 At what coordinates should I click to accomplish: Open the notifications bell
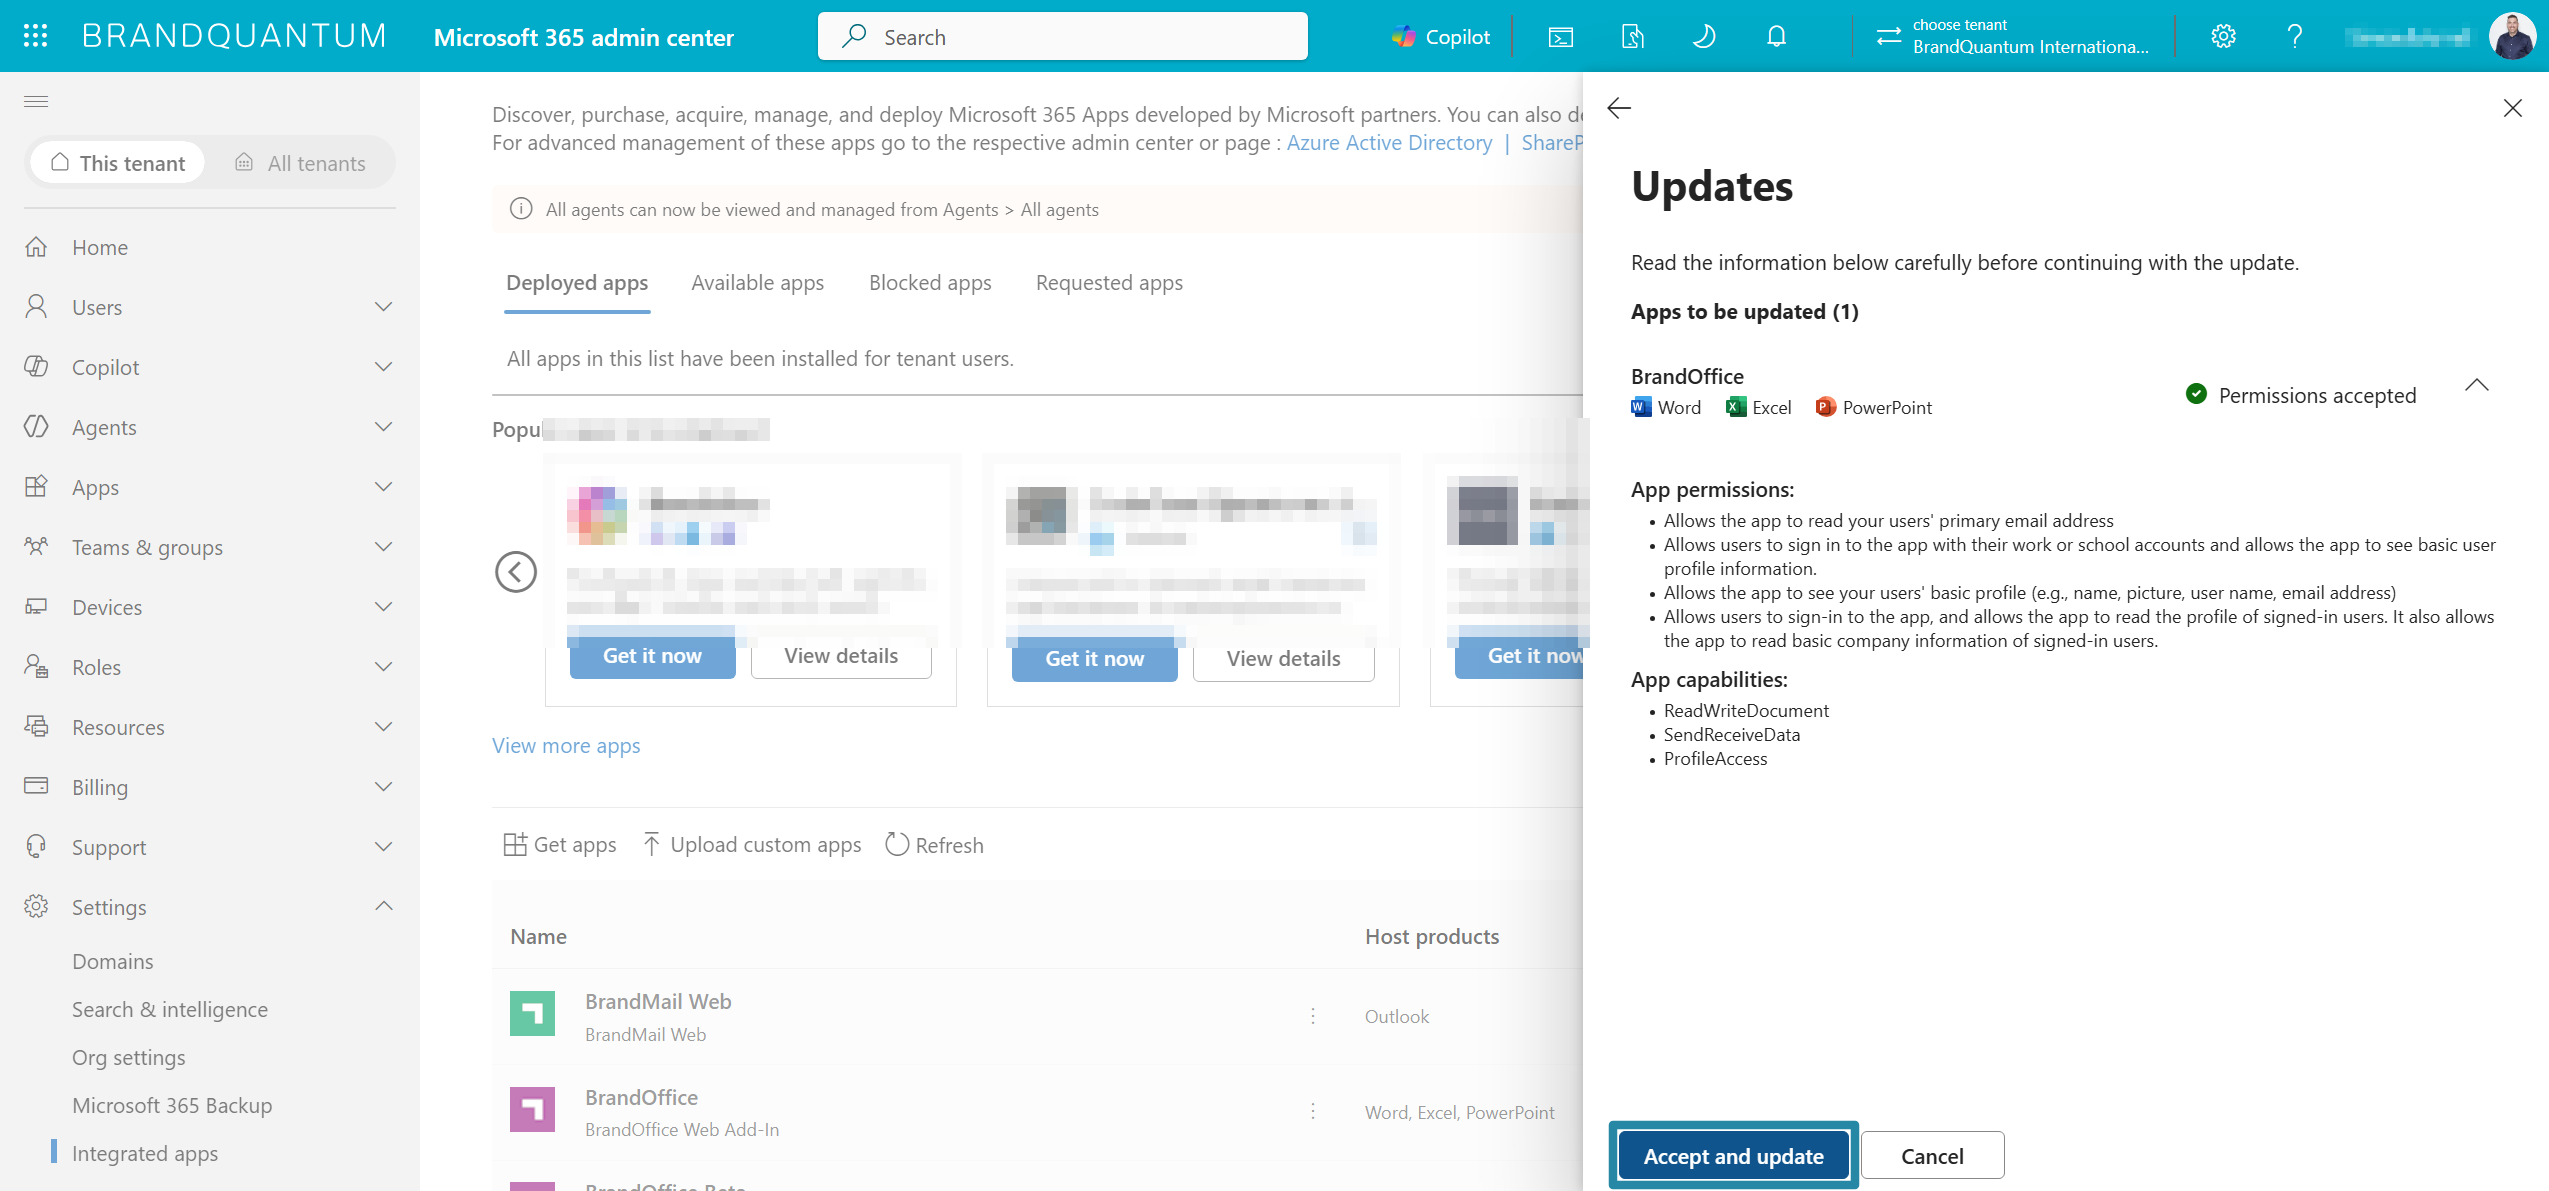[1776, 37]
